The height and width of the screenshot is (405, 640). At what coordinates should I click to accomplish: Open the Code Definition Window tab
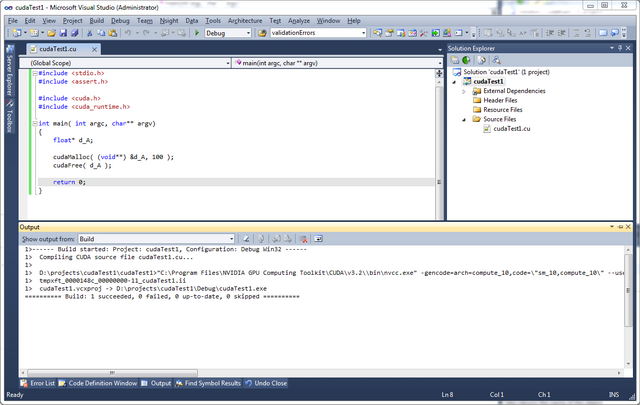click(x=98, y=383)
